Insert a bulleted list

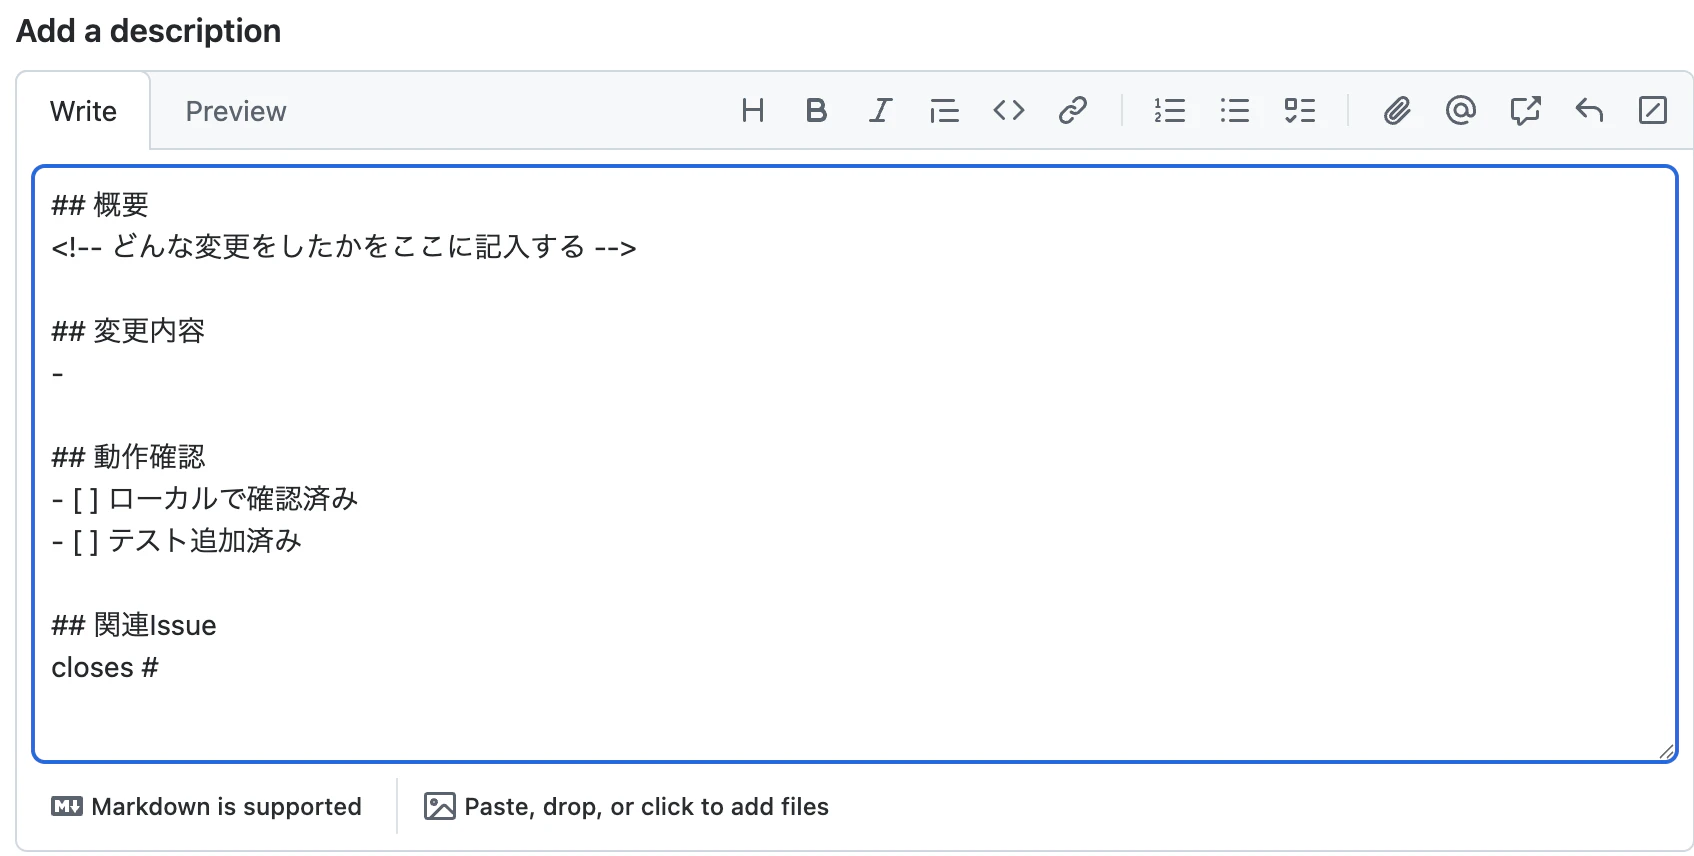pos(1235,110)
